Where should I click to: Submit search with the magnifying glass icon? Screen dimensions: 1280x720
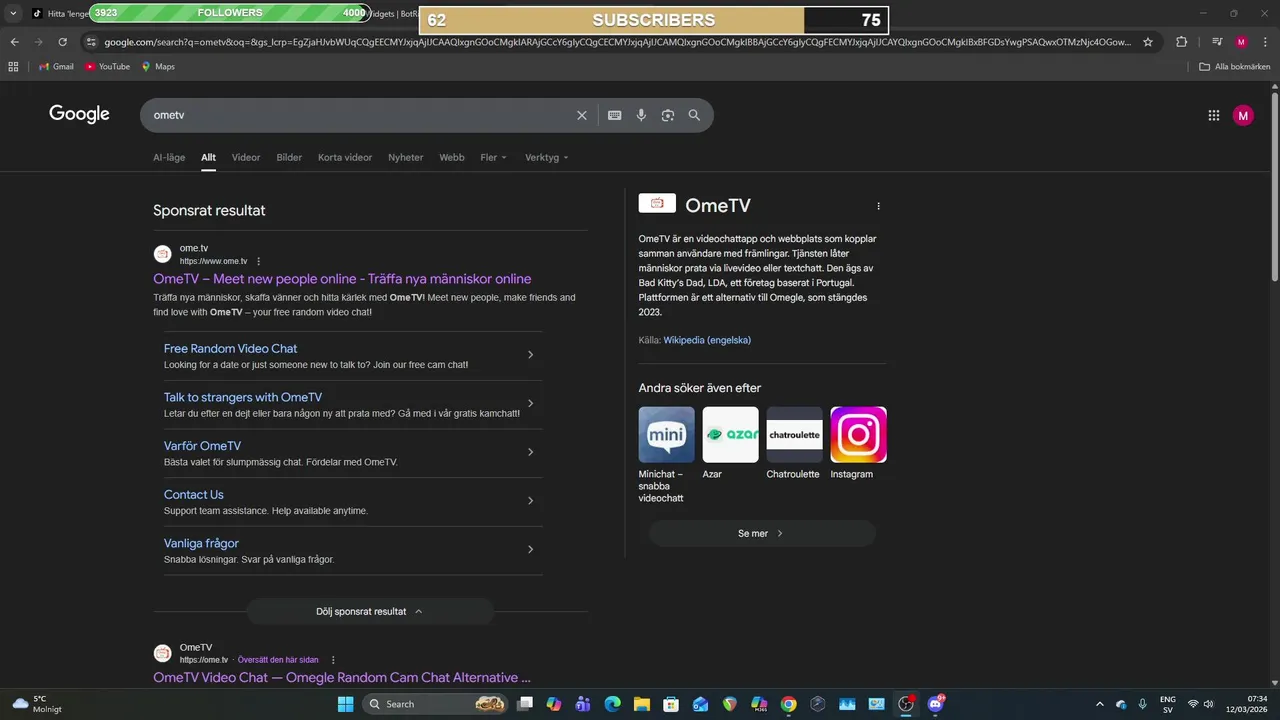694,115
